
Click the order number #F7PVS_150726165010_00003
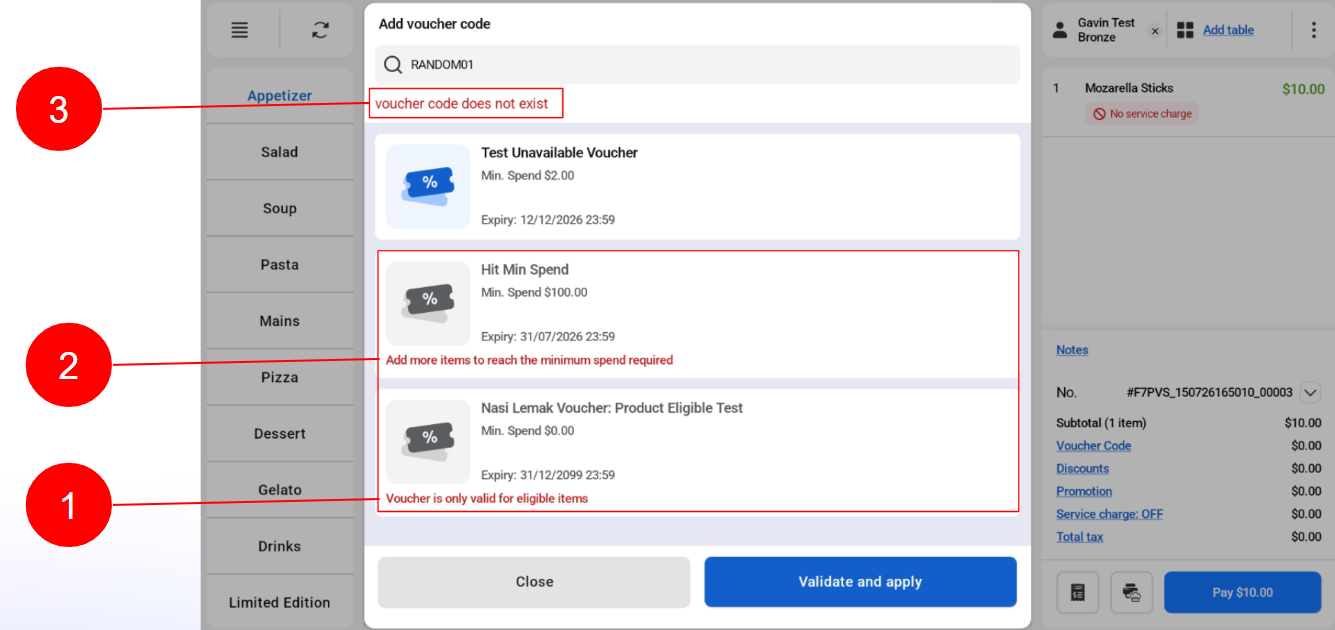coord(1209,393)
